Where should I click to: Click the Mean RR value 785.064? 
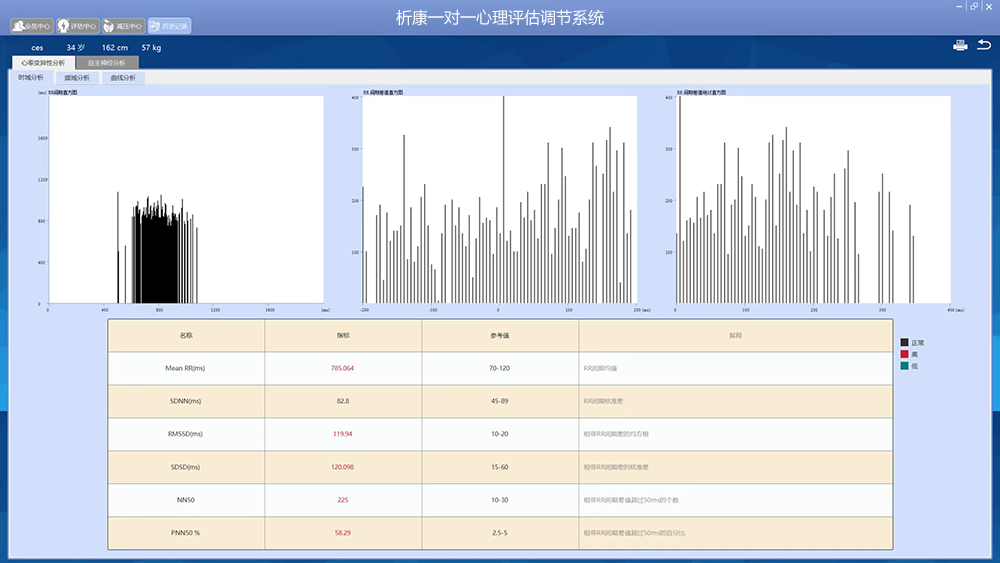(x=342, y=368)
